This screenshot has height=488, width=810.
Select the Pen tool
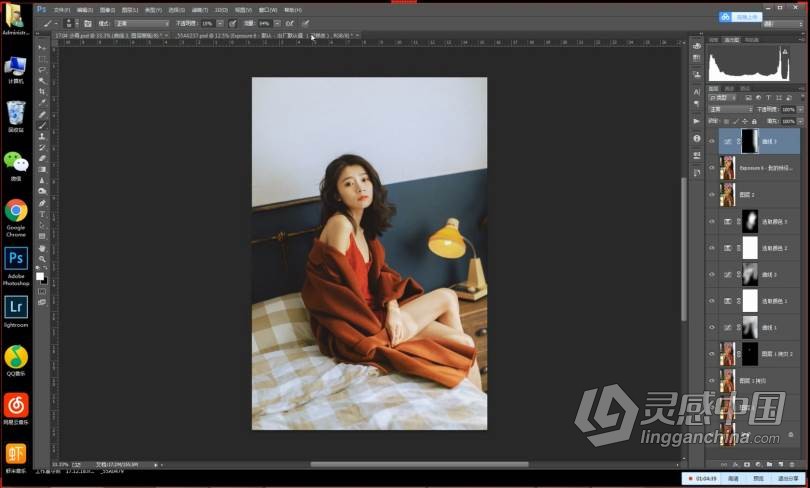[42, 203]
